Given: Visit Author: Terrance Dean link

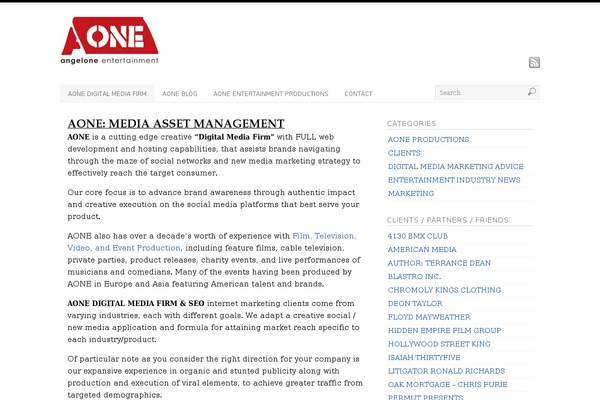Looking at the screenshot, I should click(x=439, y=263).
